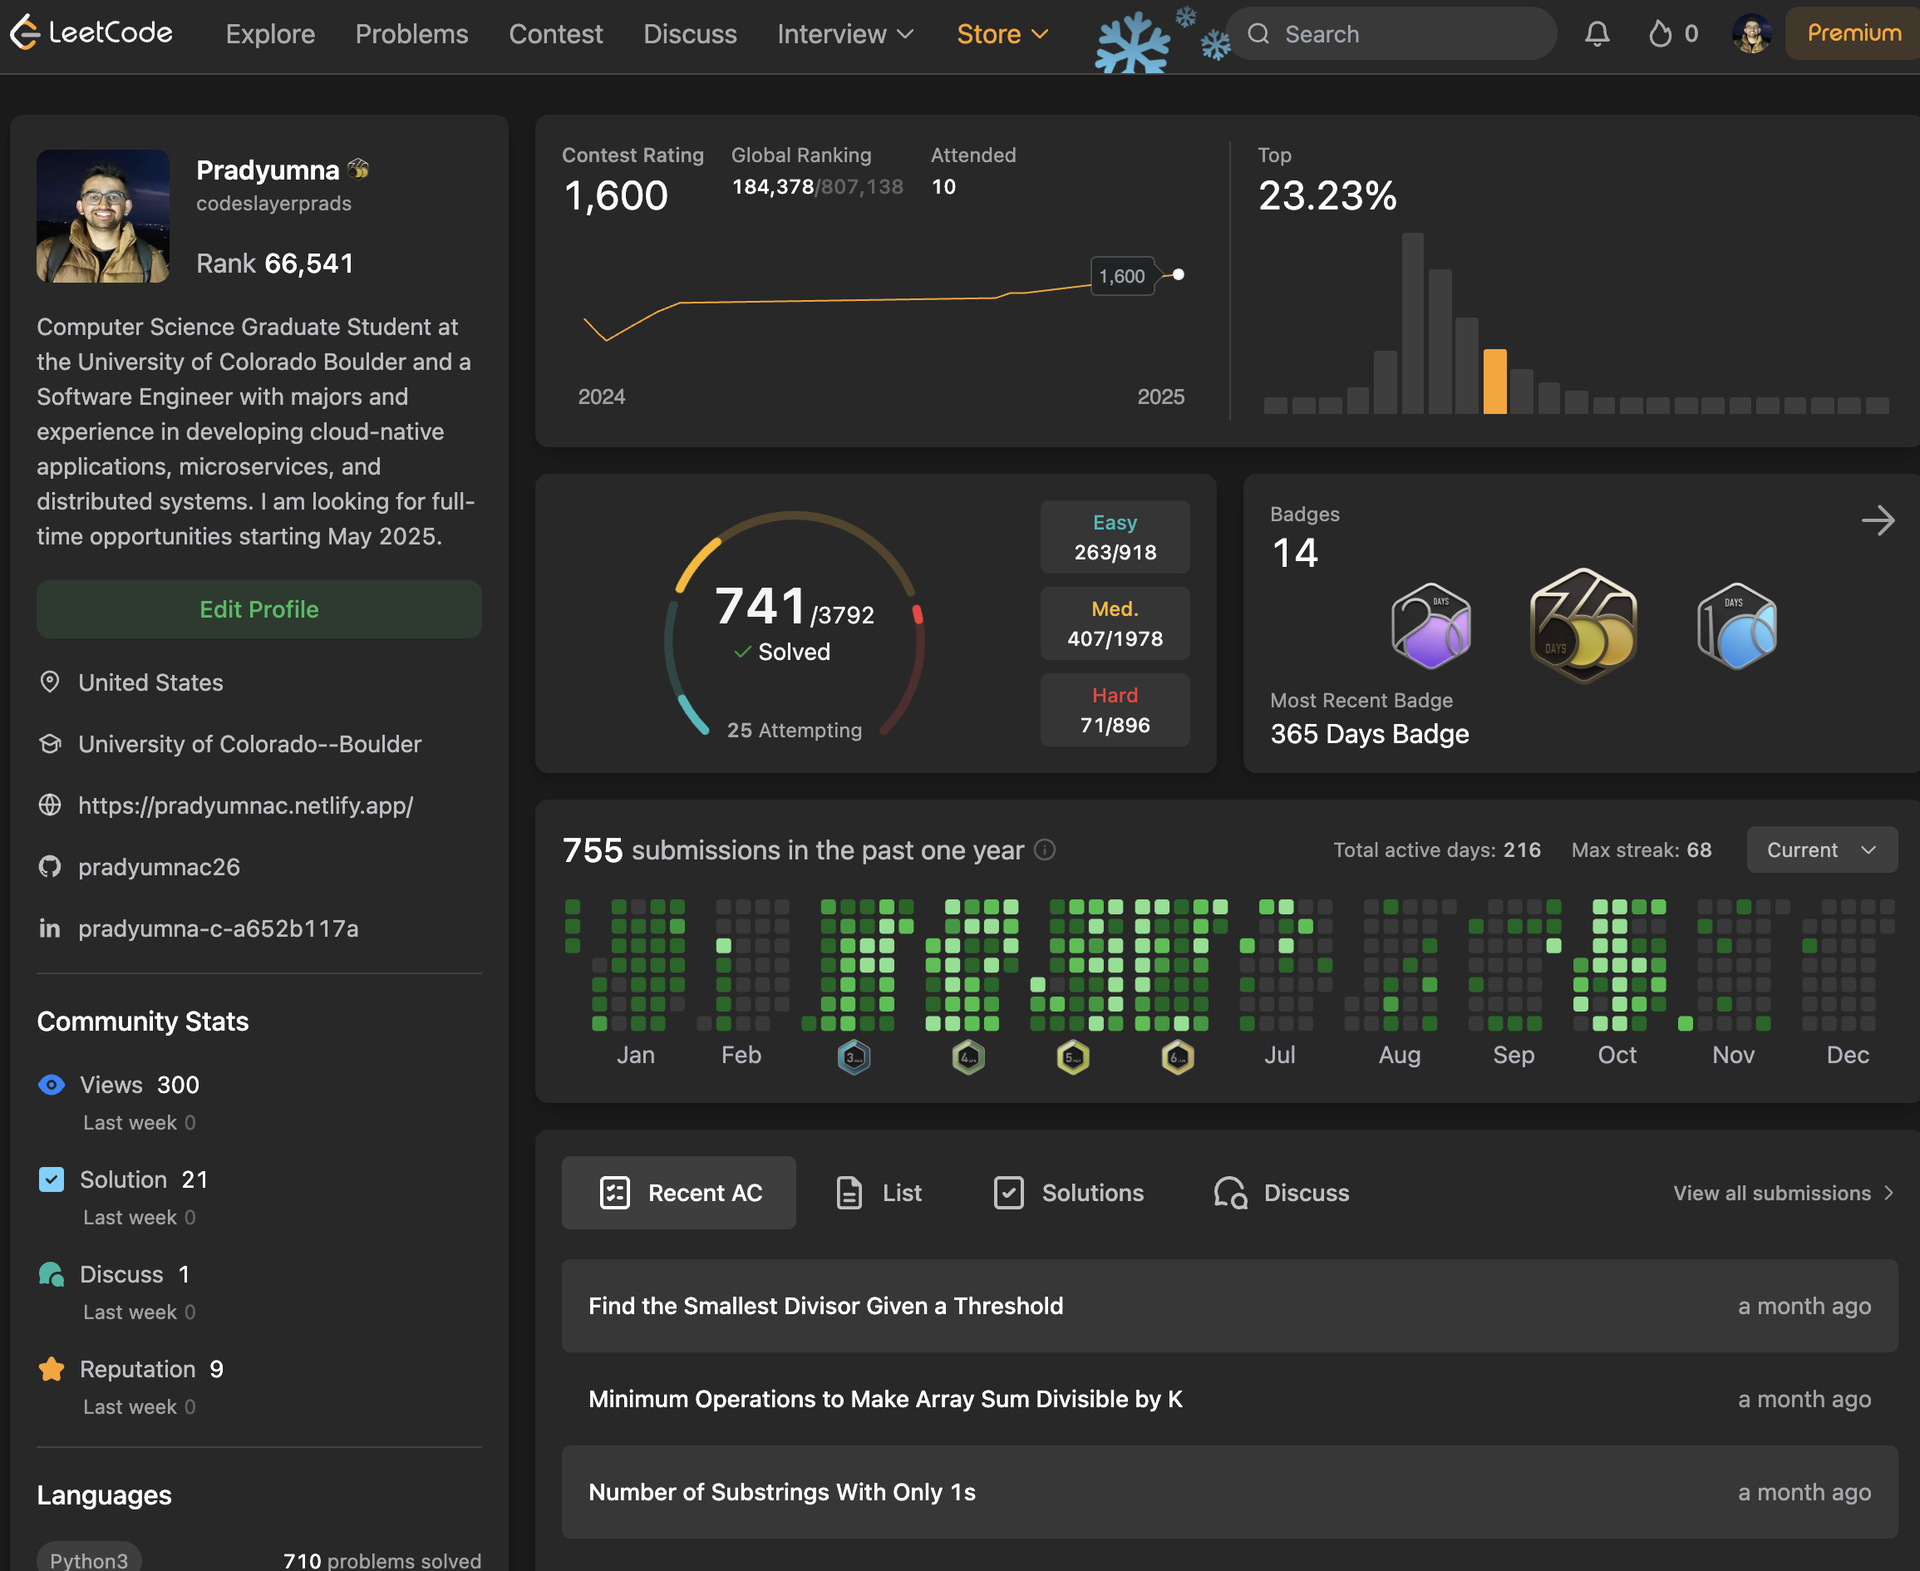This screenshot has height=1571, width=1920.
Task: Open the LeetCode home logo
Action: pos(92,33)
